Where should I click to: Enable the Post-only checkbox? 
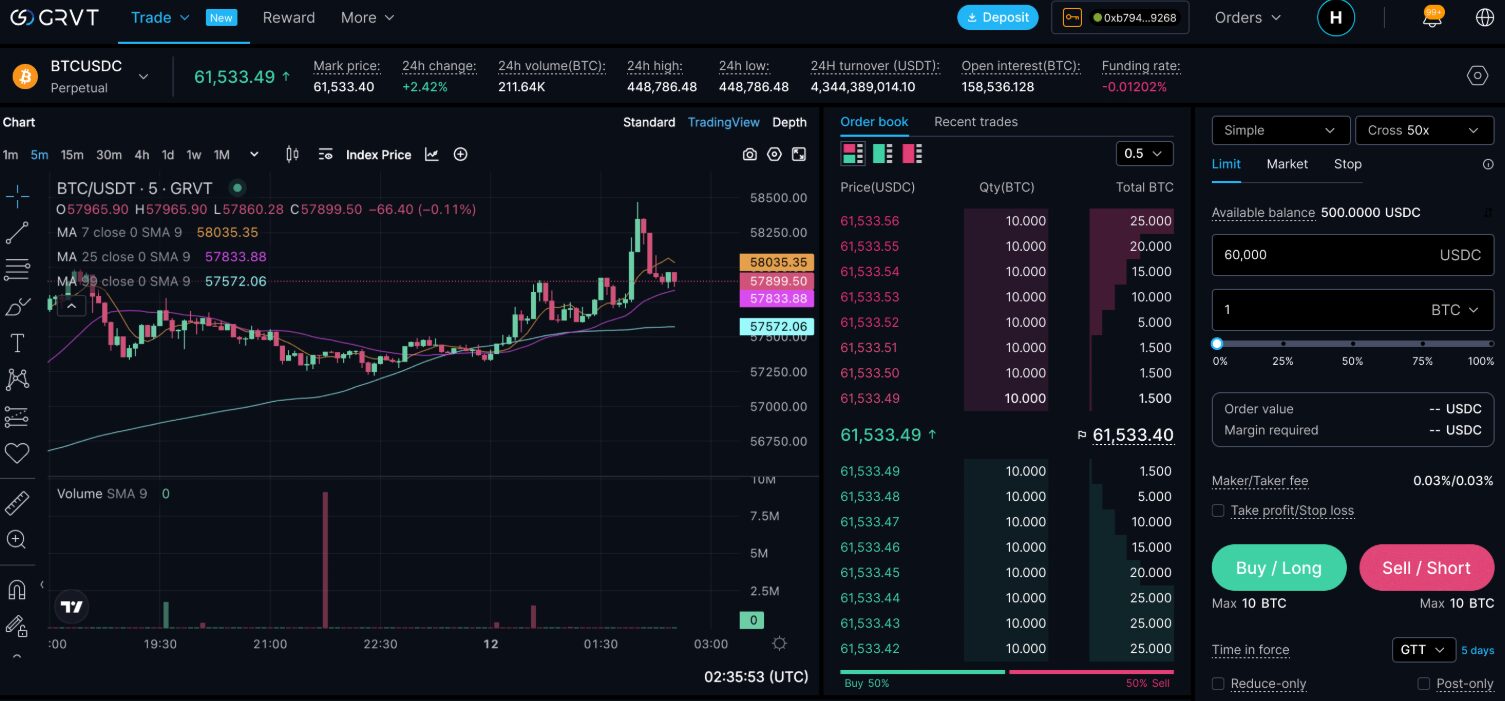1424,684
